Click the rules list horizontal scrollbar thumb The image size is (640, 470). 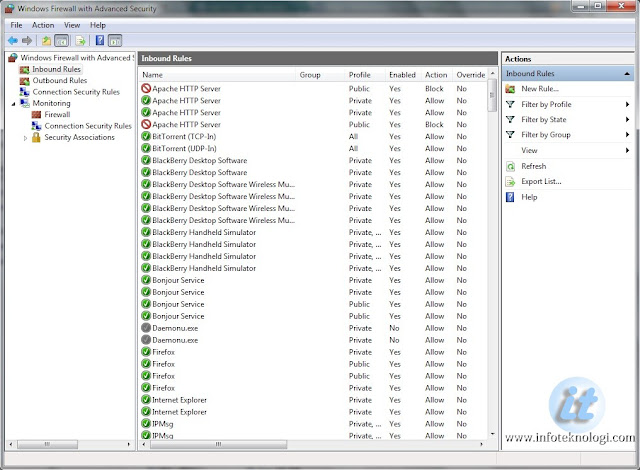point(218,444)
